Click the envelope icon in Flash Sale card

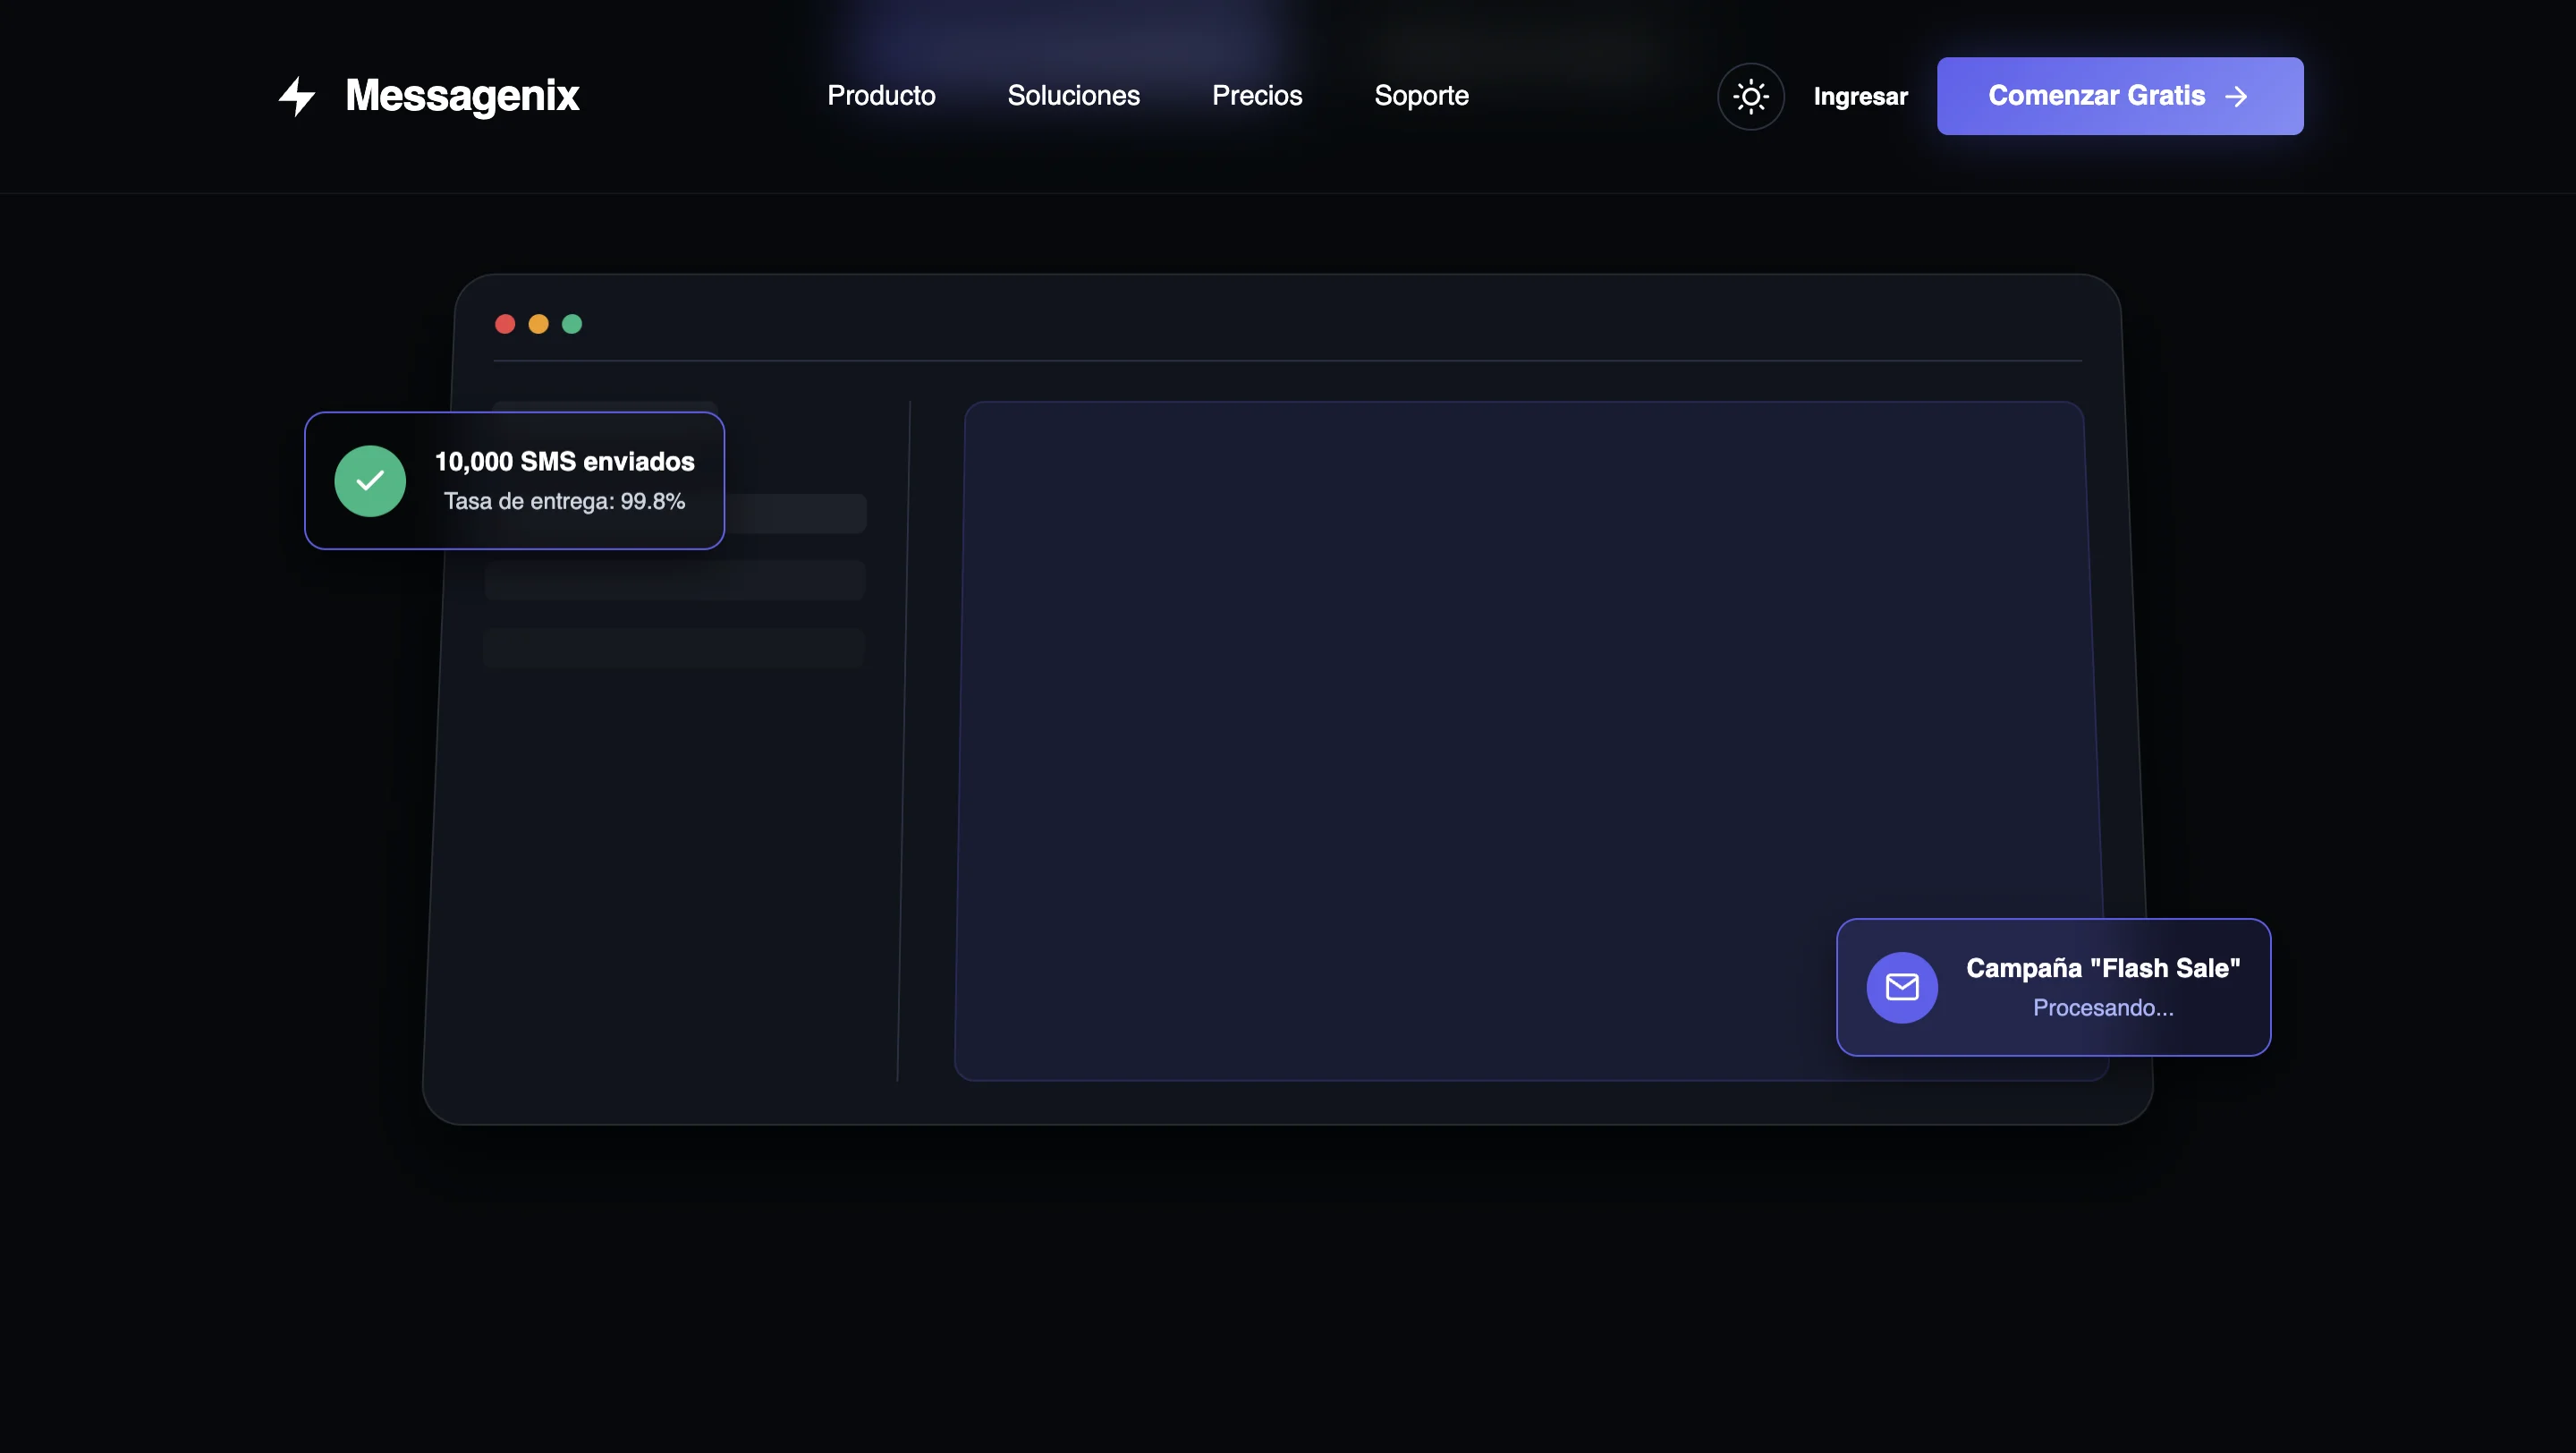[1903, 987]
